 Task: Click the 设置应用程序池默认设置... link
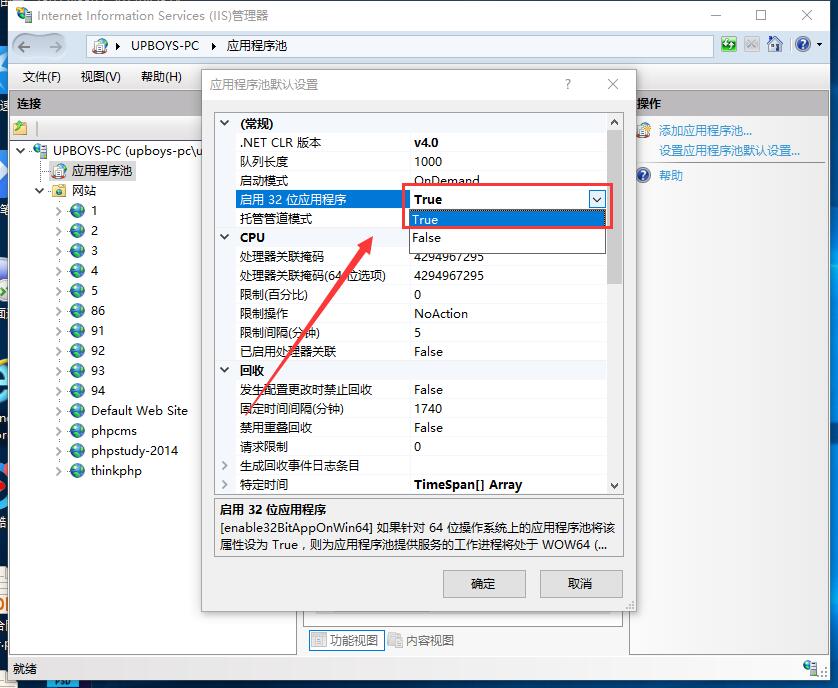coord(729,151)
